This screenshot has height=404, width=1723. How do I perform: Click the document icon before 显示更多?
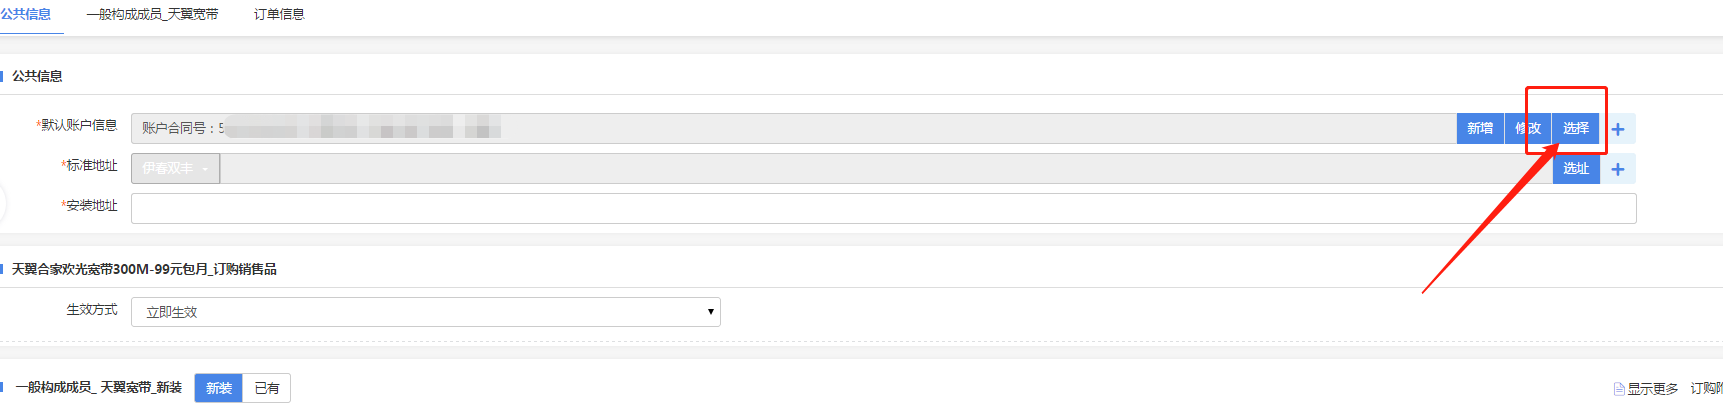[x=1619, y=389]
